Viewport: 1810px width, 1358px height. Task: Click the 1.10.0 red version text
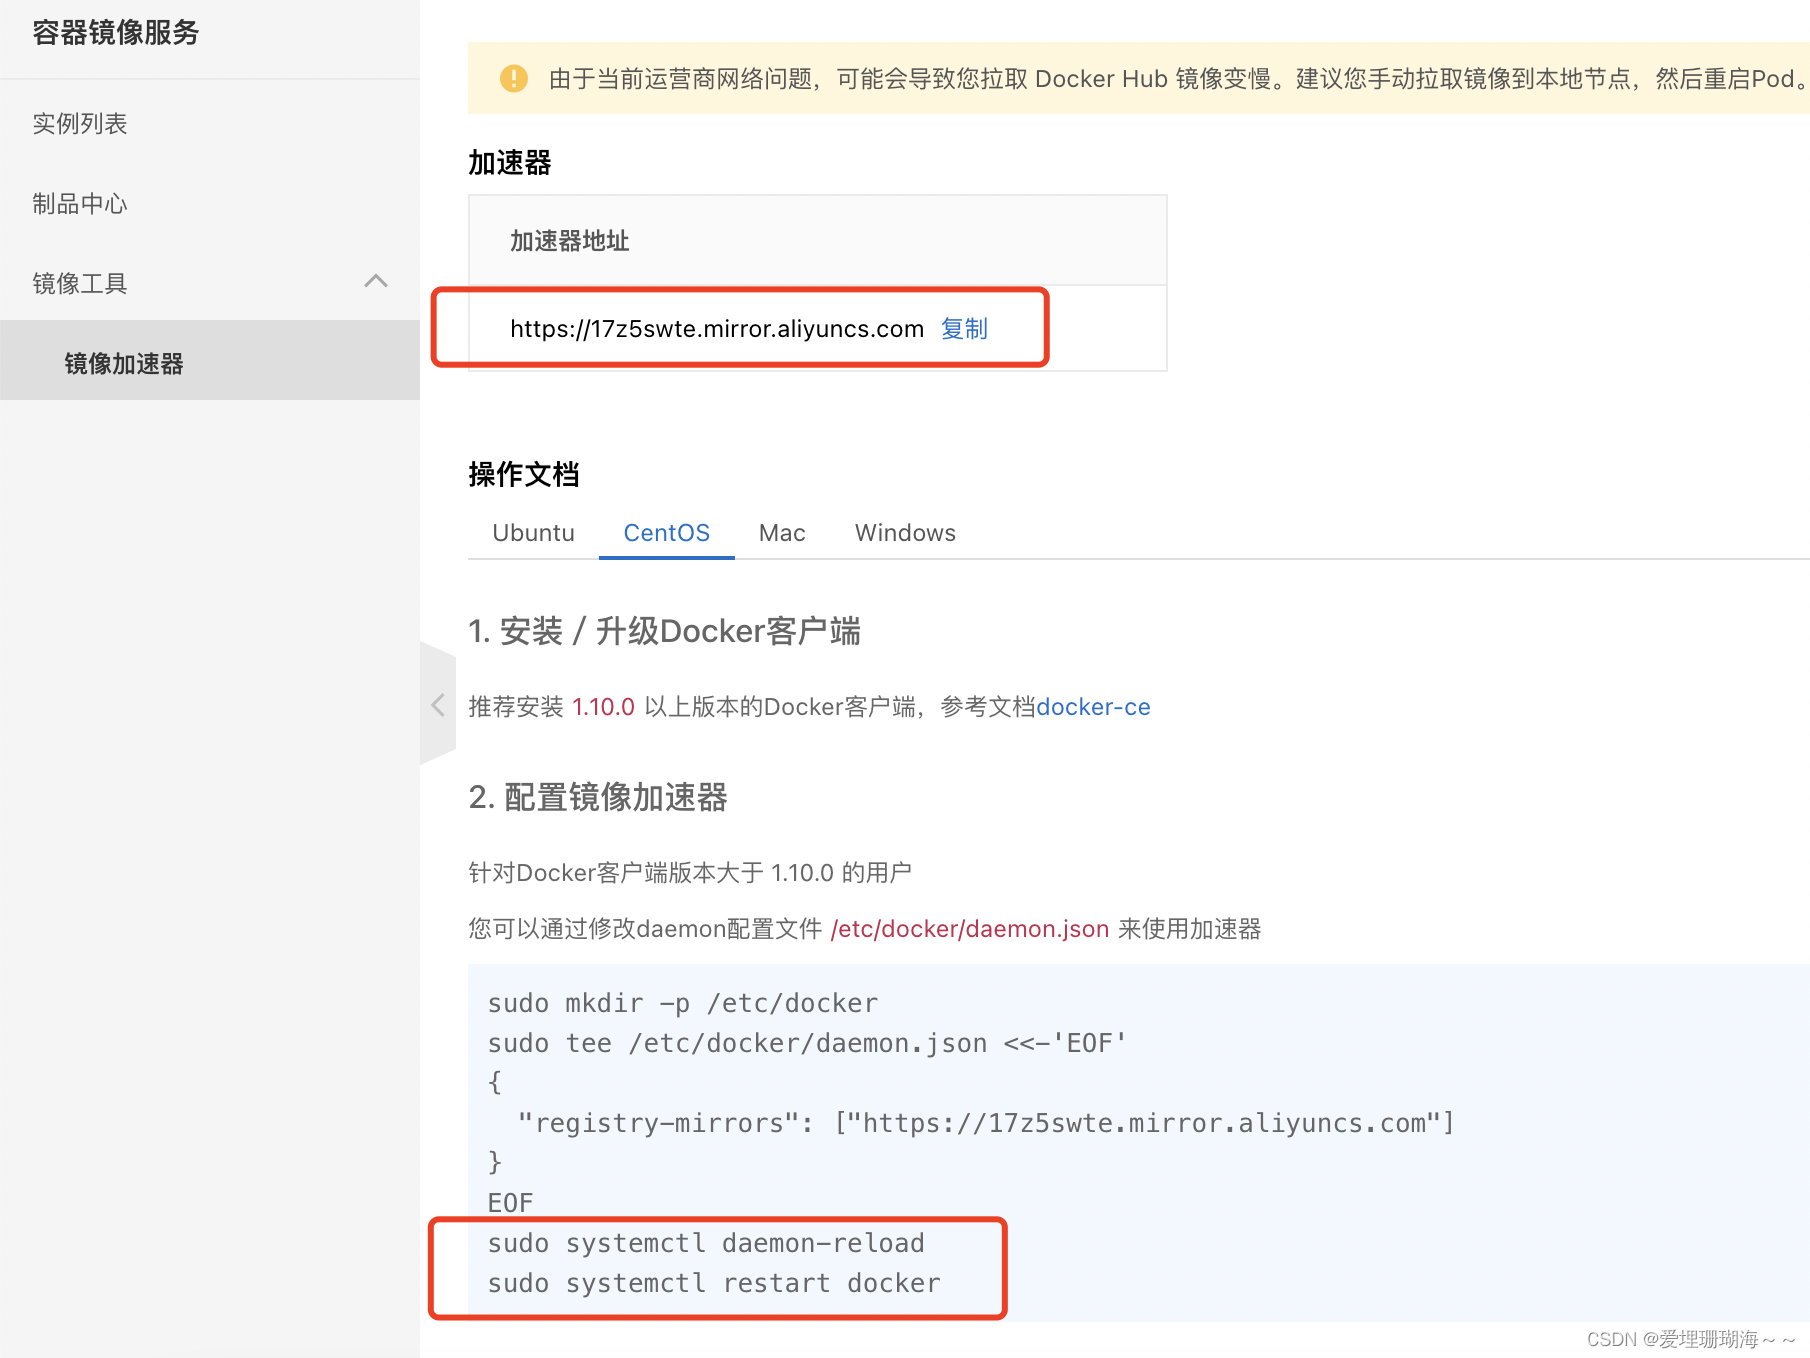click(x=604, y=707)
